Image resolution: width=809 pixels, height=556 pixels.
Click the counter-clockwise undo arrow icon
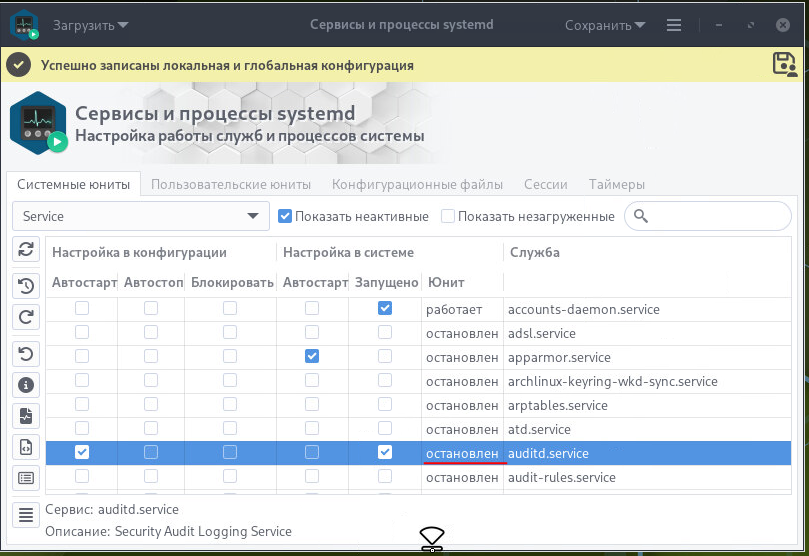click(26, 353)
